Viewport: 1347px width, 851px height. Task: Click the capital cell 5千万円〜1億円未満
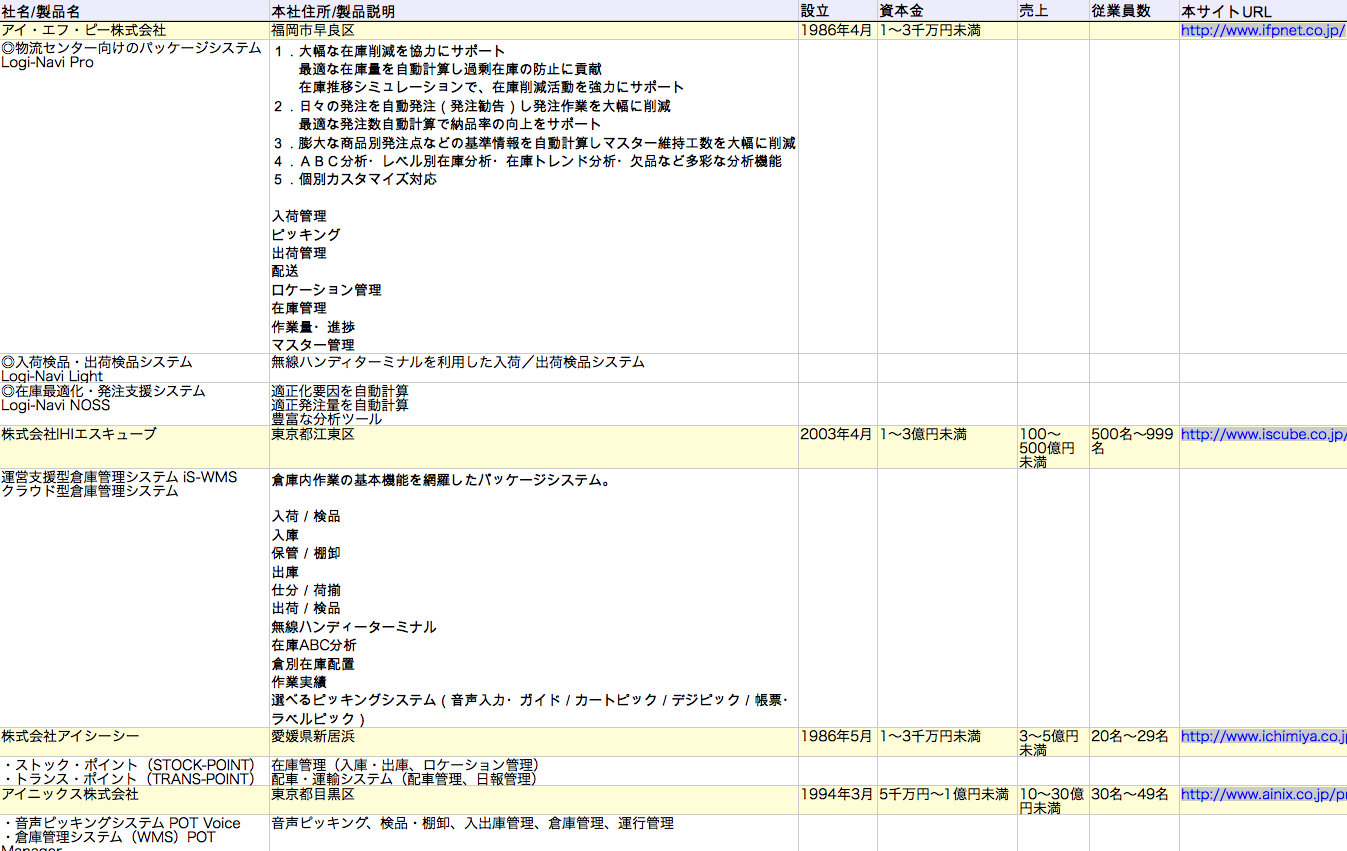pyautogui.click(x=947, y=800)
